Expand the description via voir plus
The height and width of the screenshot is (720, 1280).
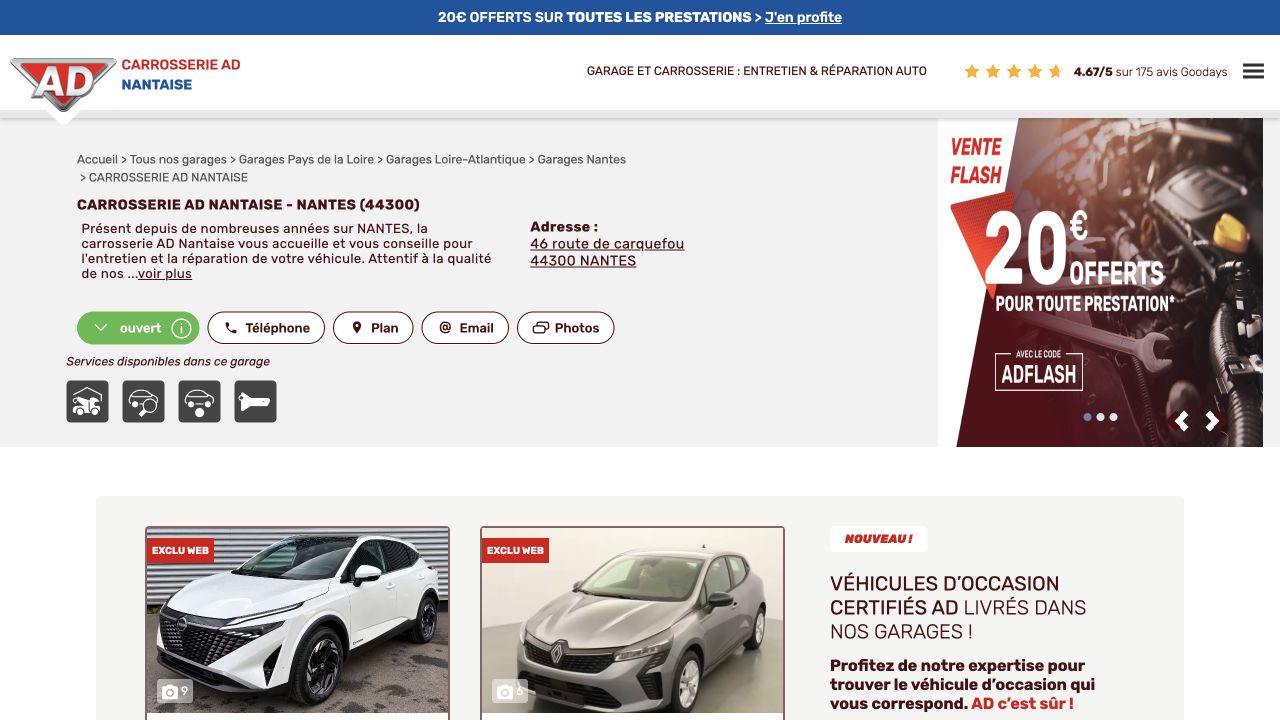pyautogui.click(x=164, y=274)
